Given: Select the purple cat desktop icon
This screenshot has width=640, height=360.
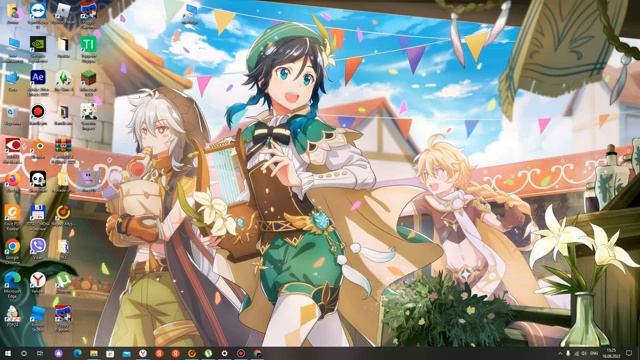Looking at the screenshot, I should pos(88,178).
